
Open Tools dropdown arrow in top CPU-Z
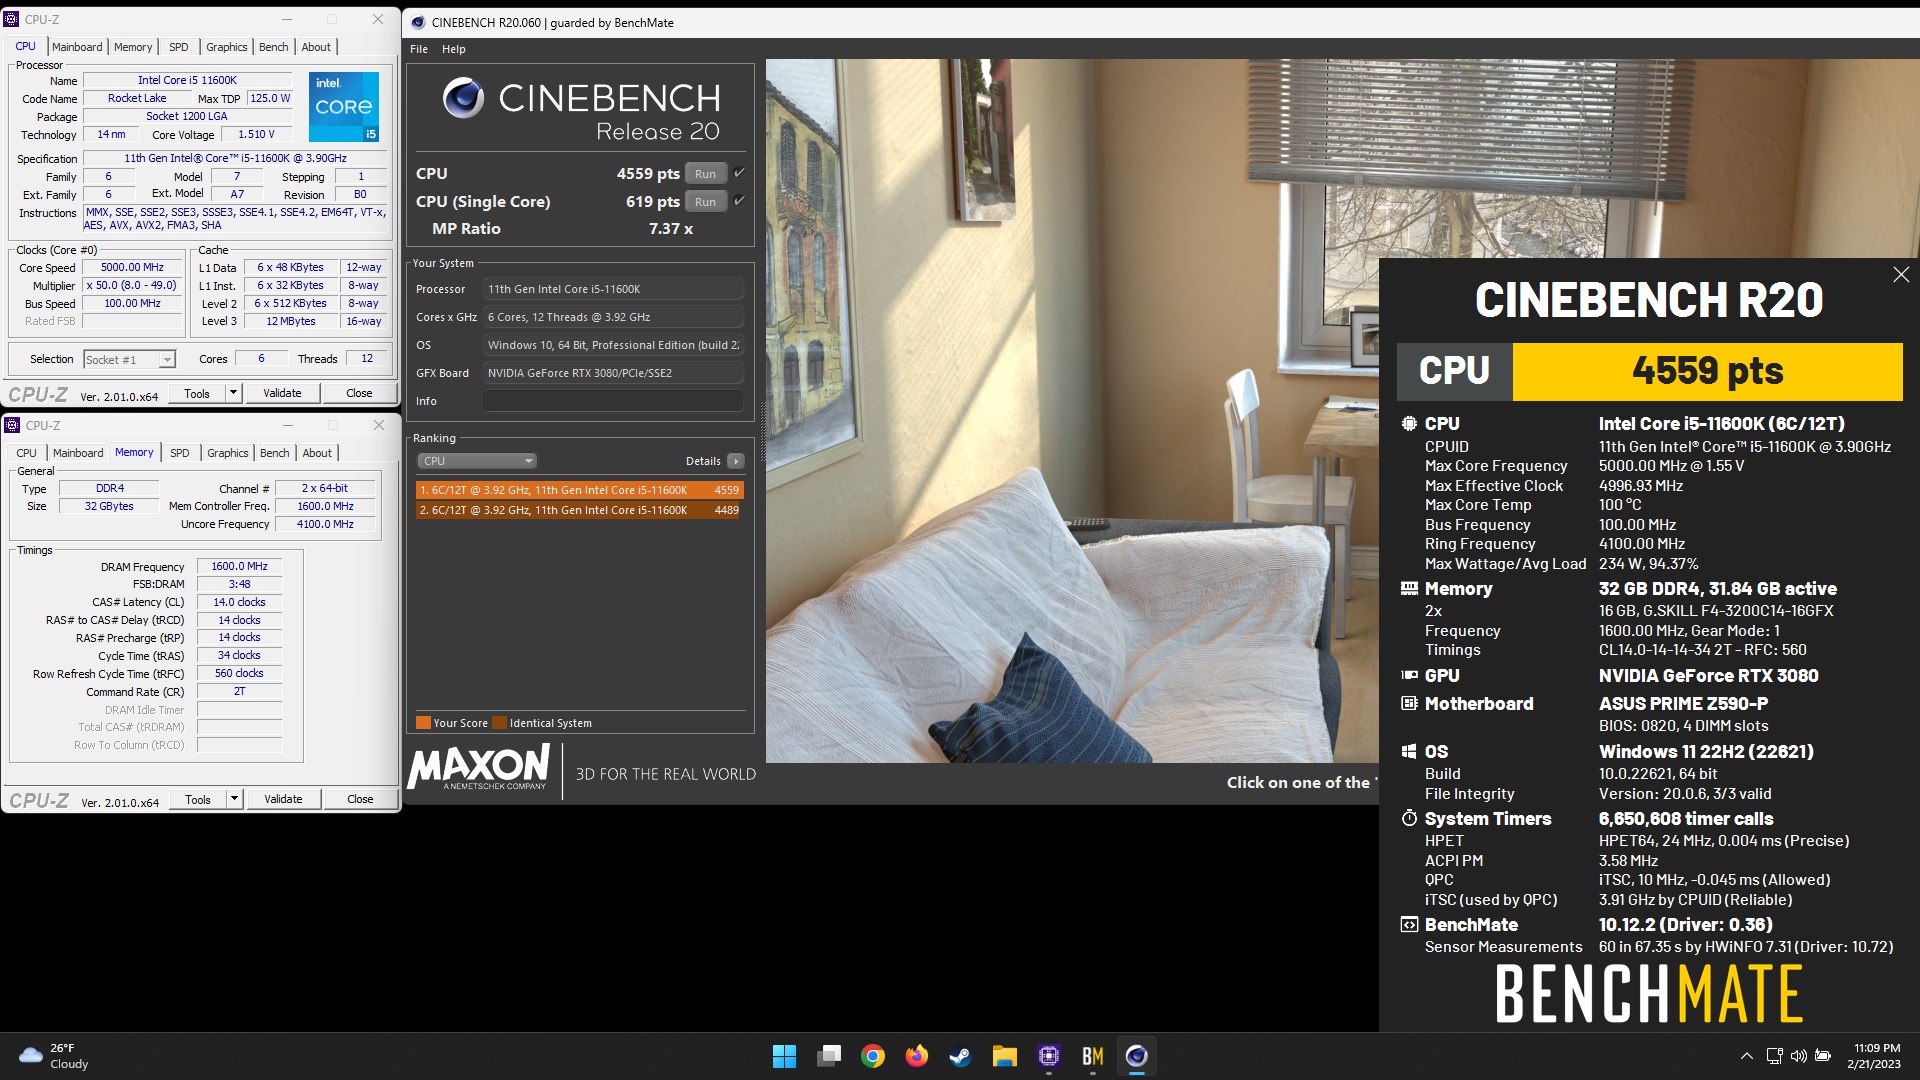[x=233, y=393]
